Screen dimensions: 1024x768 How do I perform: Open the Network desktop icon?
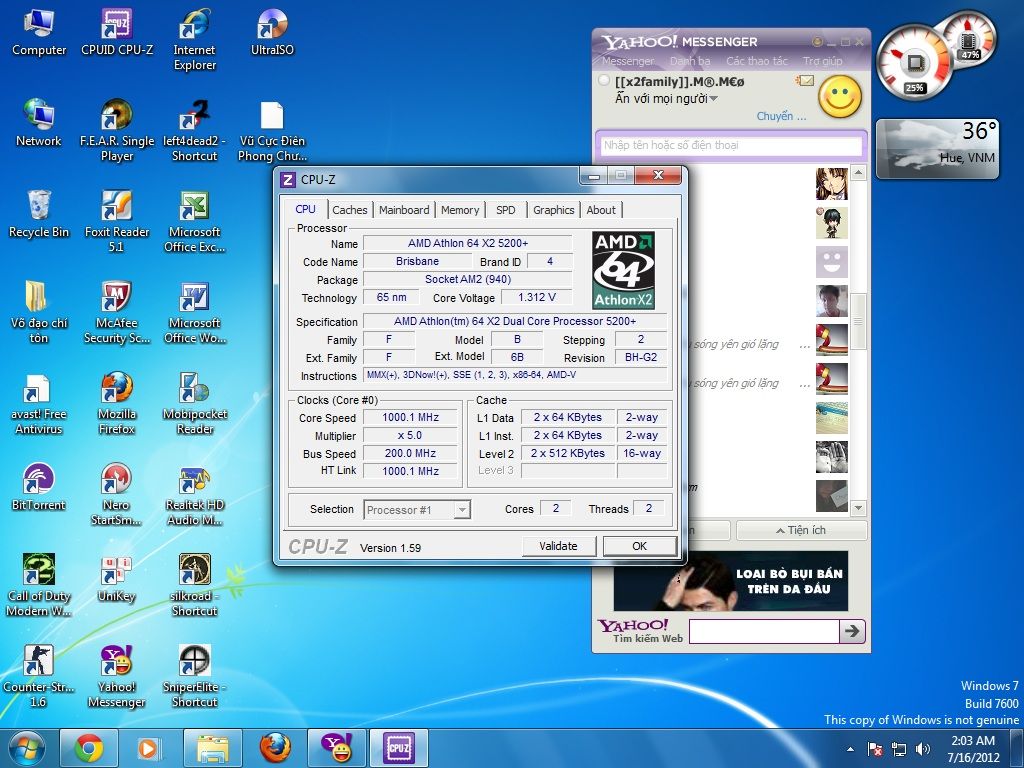(39, 122)
